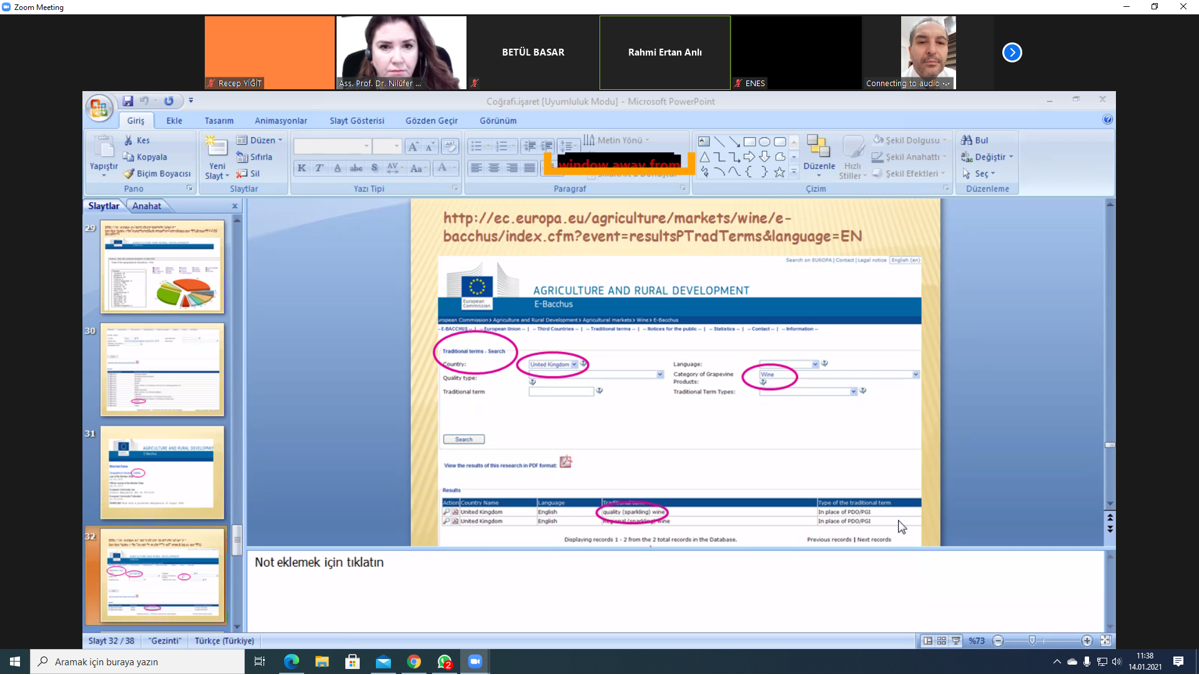Click the Biçim Boyacısı format painter
This screenshot has width=1199, height=675.
(157, 173)
